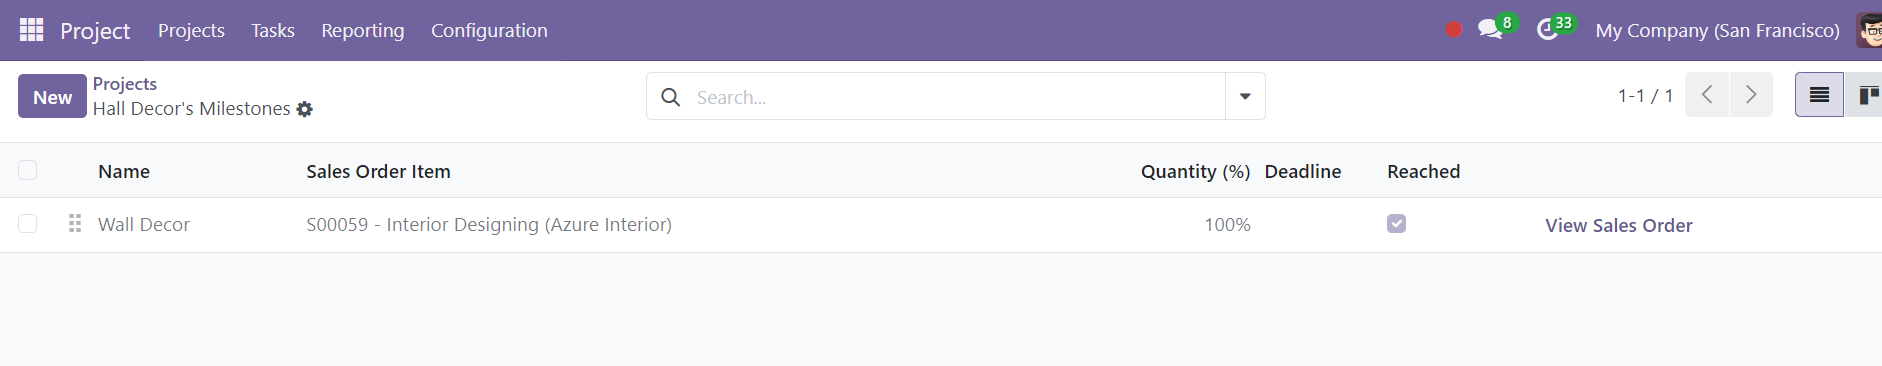Grab the drag handle of Wall Decor row
This screenshot has height=366, width=1882.
coord(75,223)
